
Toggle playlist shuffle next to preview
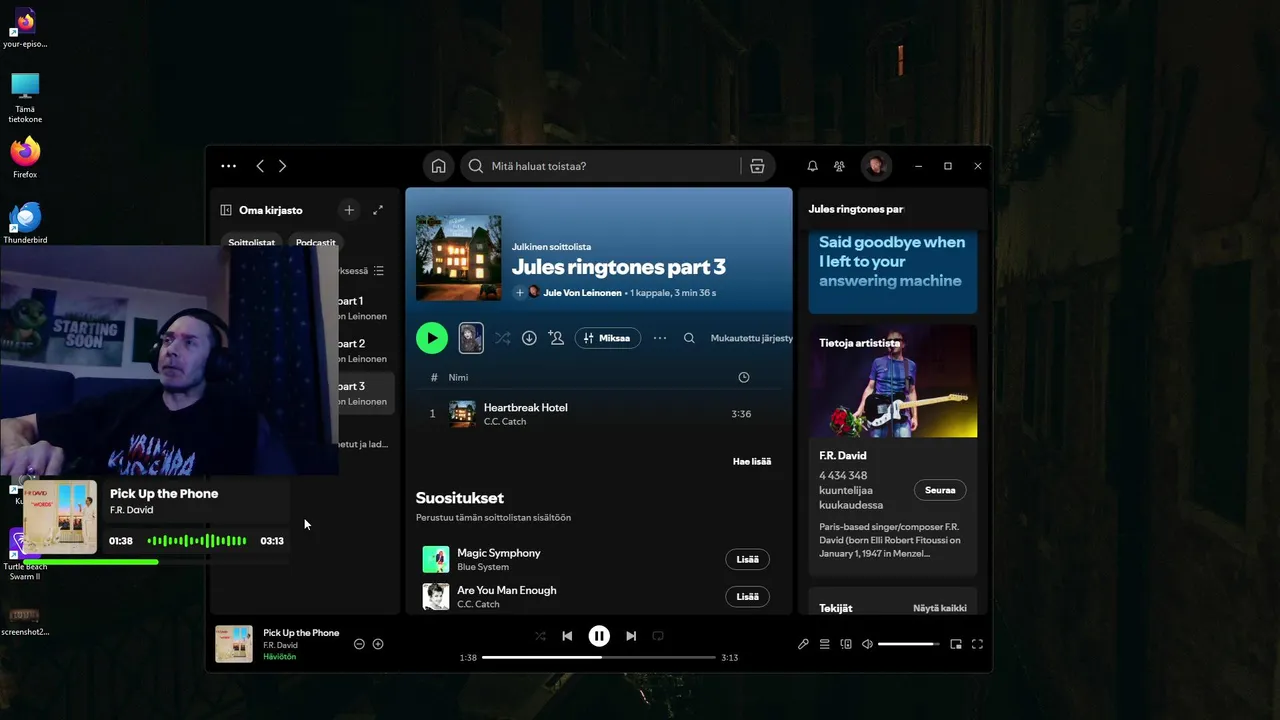coord(502,338)
